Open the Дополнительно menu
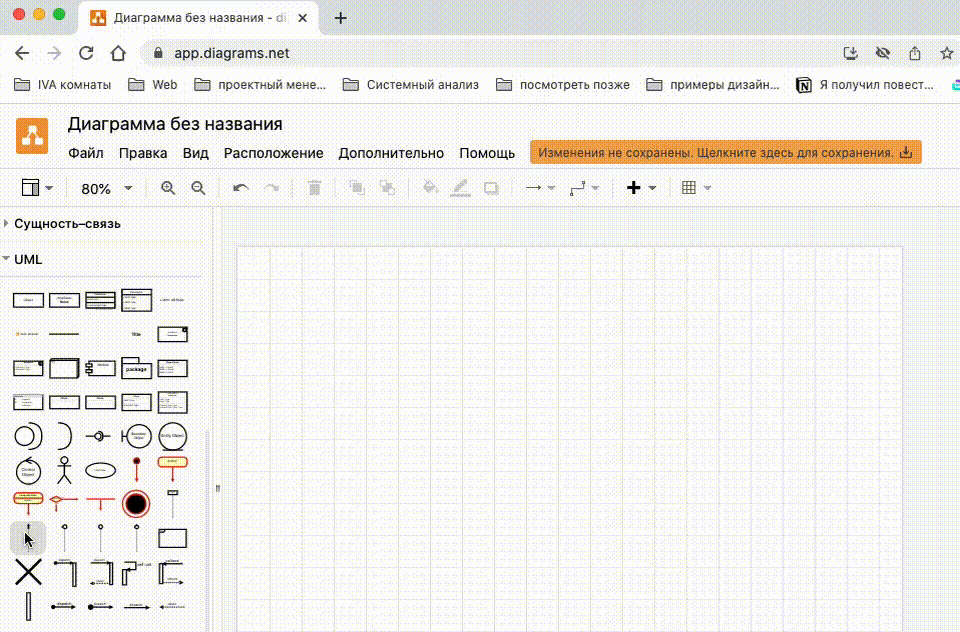The width and height of the screenshot is (960, 632). pos(391,153)
